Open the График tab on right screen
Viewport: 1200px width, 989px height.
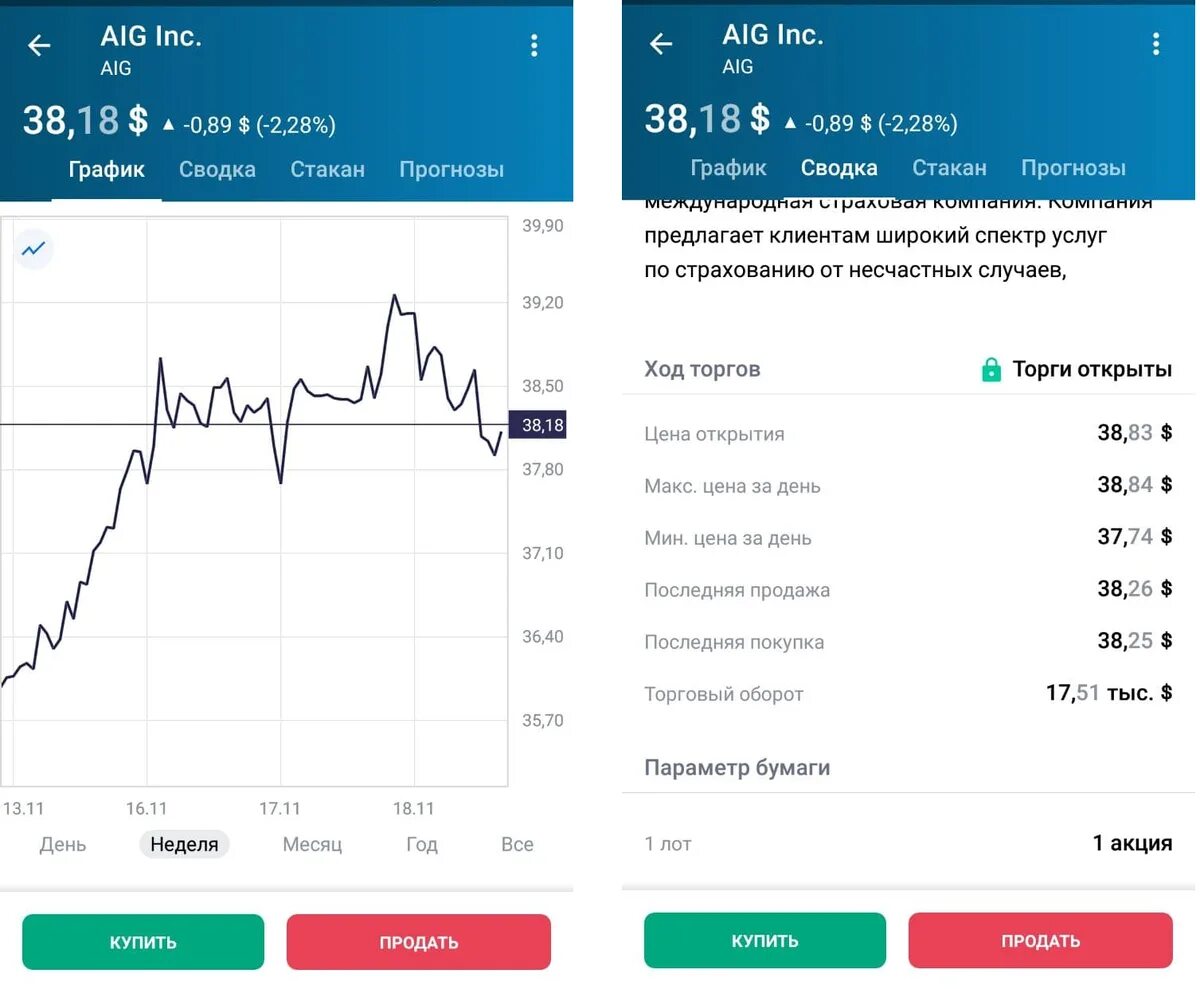pos(729,168)
